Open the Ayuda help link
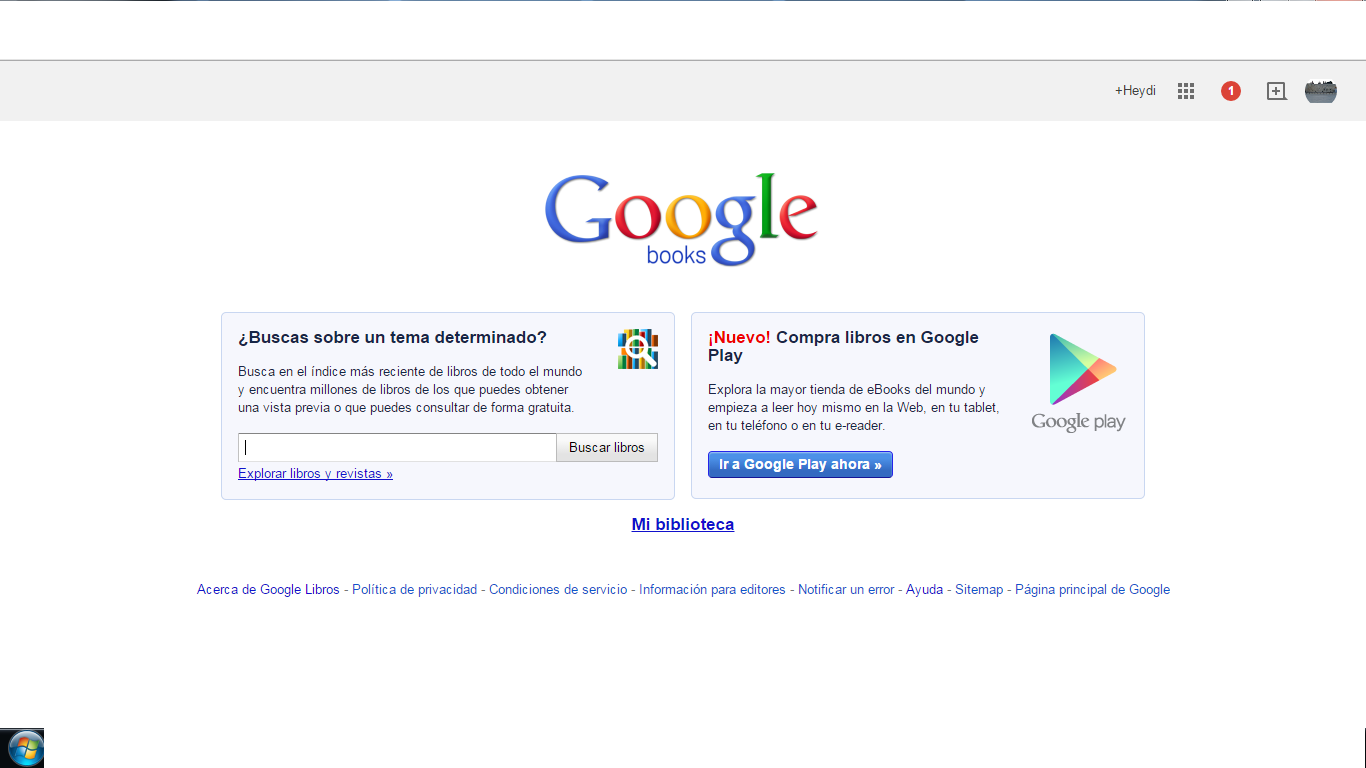 click(924, 590)
